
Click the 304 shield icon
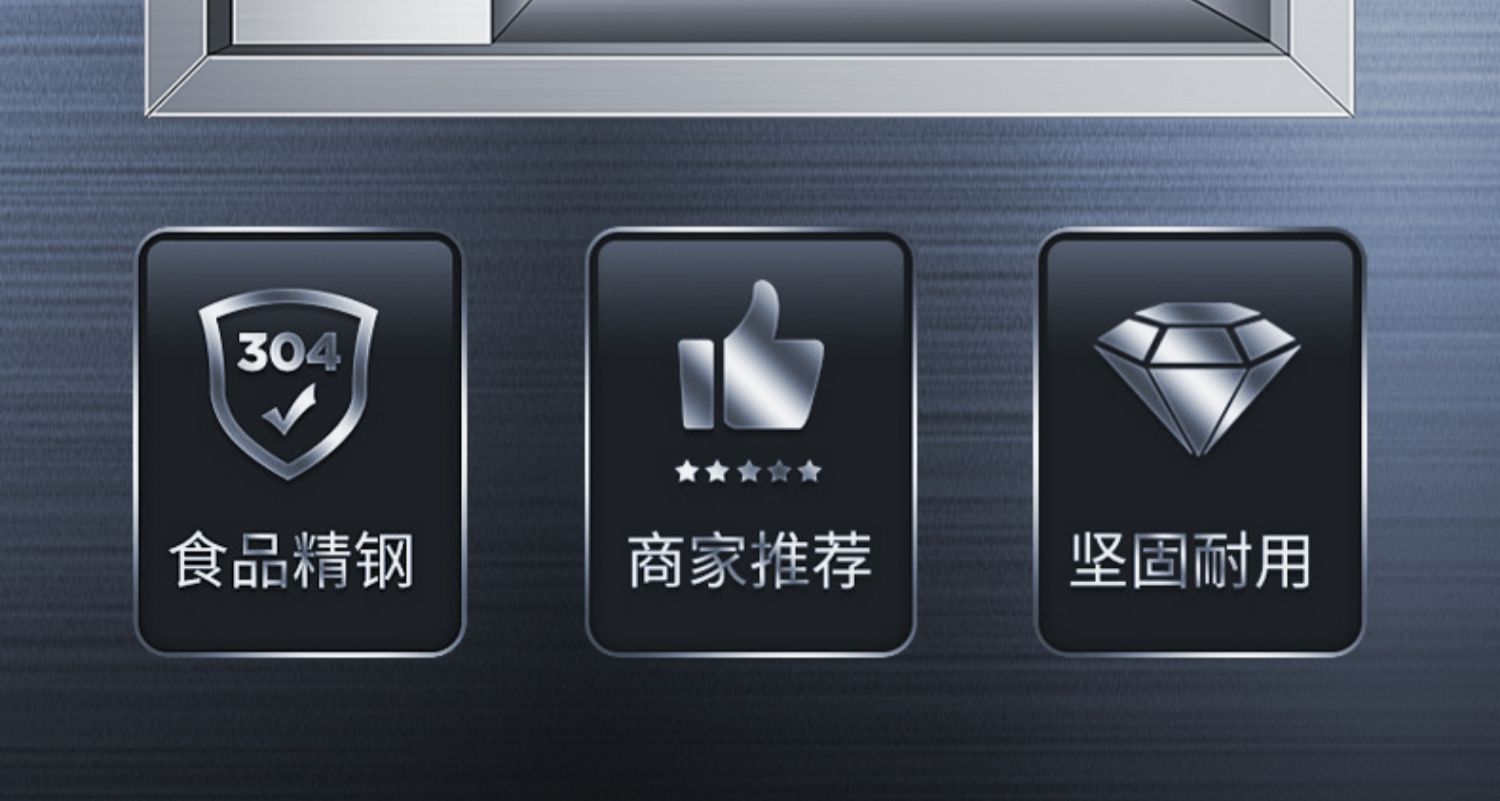[288, 383]
